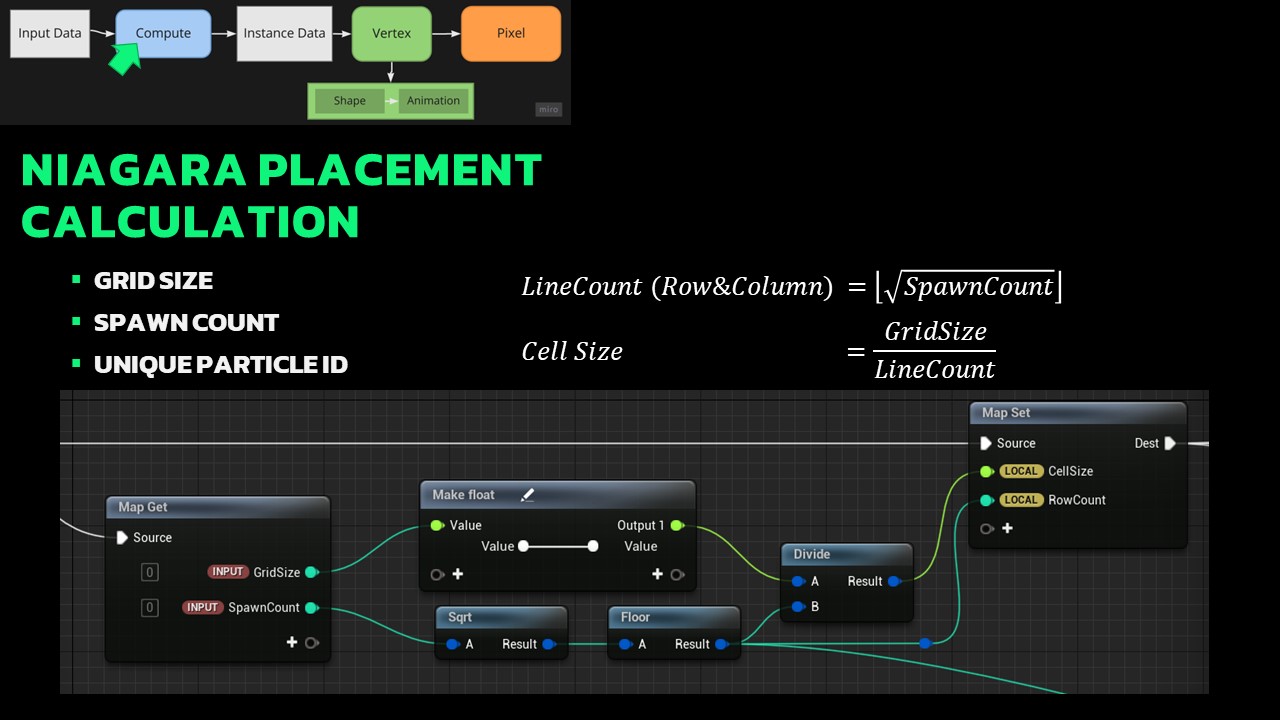This screenshot has width=1280, height=720.
Task: Click the Source execution pin on Map Get
Action: click(122, 537)
